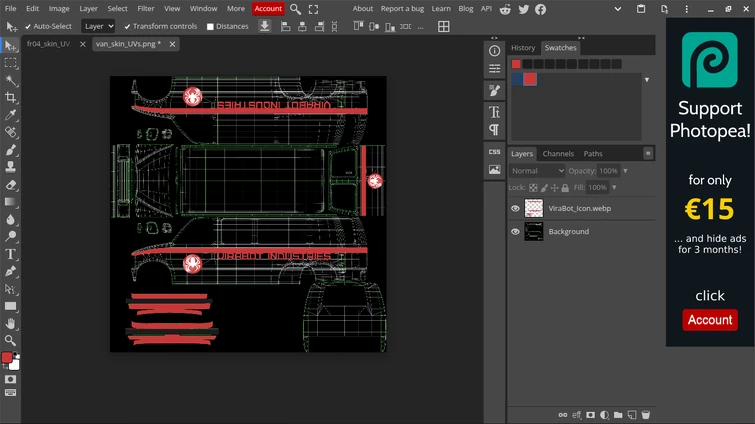This screenshot has width=755, height=424.
Task: Open the Layer auto-select dropdown
Action: tap(98, 27)
